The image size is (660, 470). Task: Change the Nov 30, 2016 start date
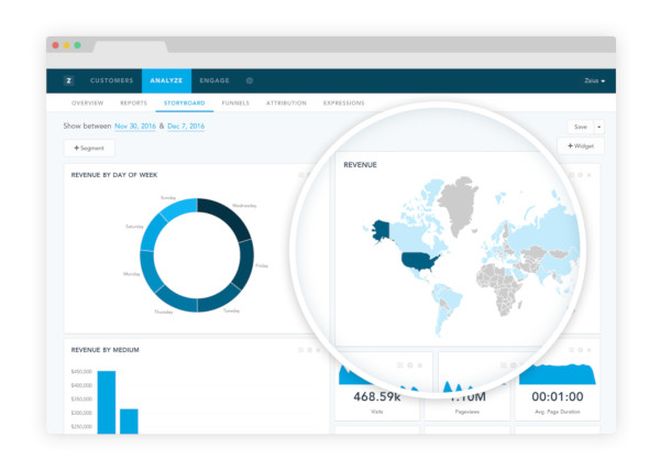click(x=135, y=126)
